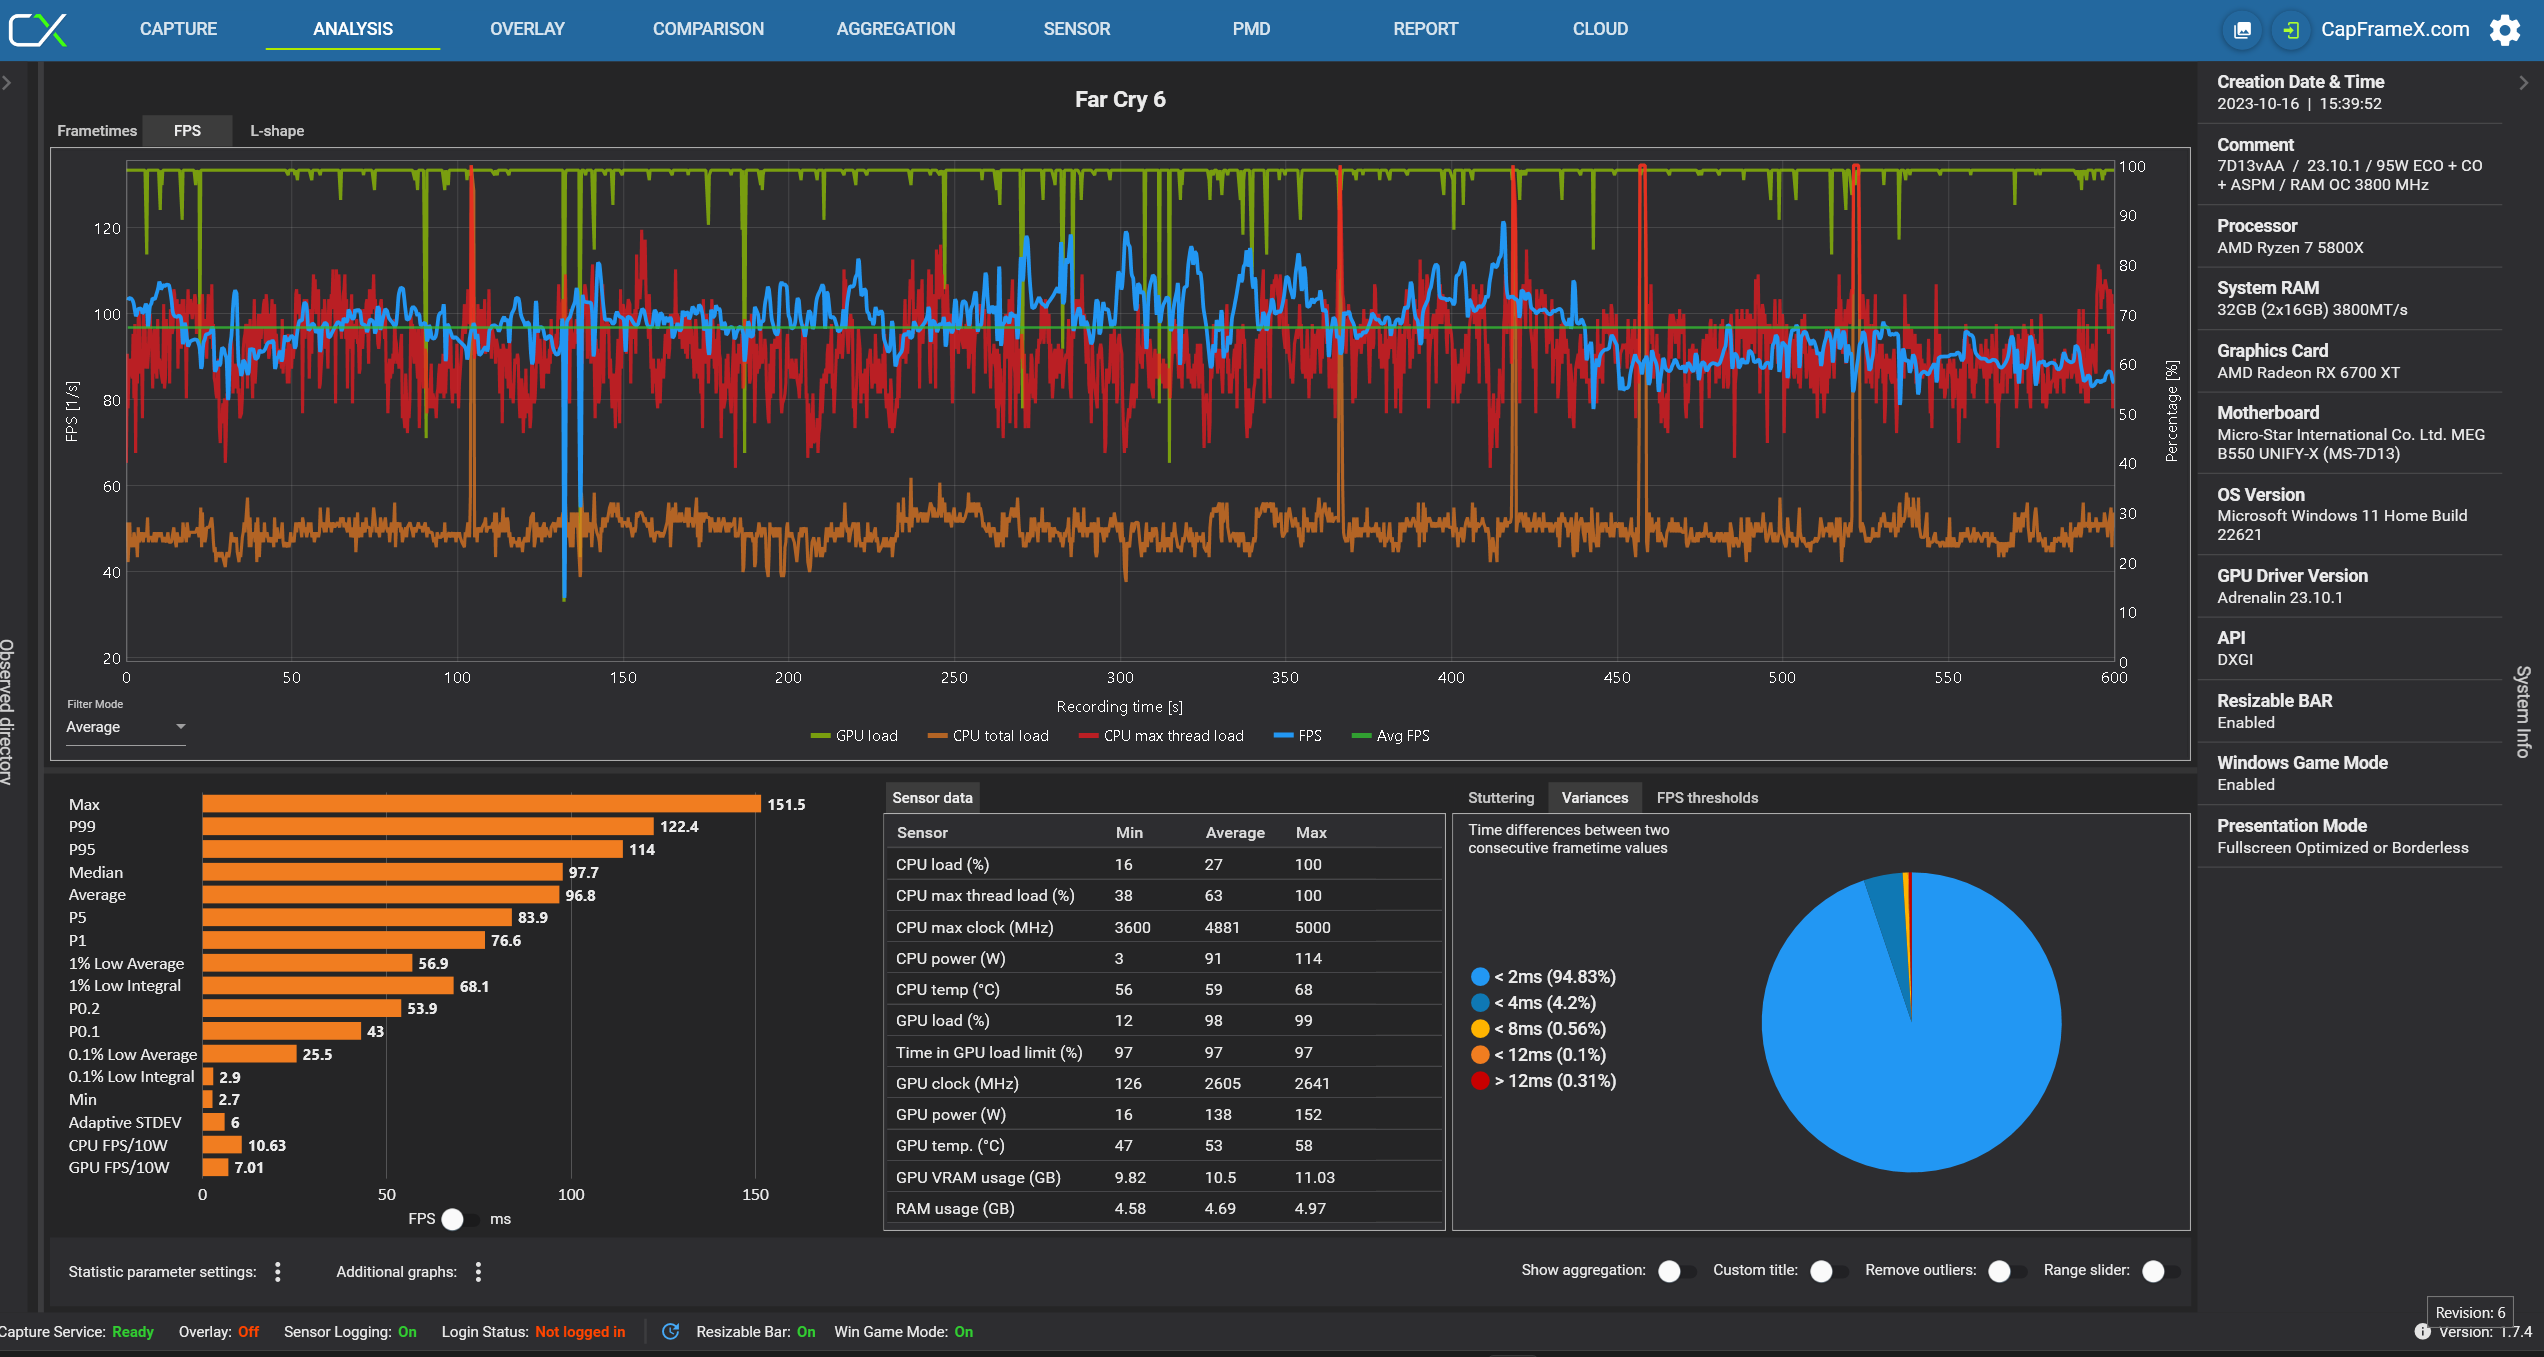Select the Frametimes chart tab
Image resolution: width=2544 pixels, height=1357 pixels.
tap(97, 131)
